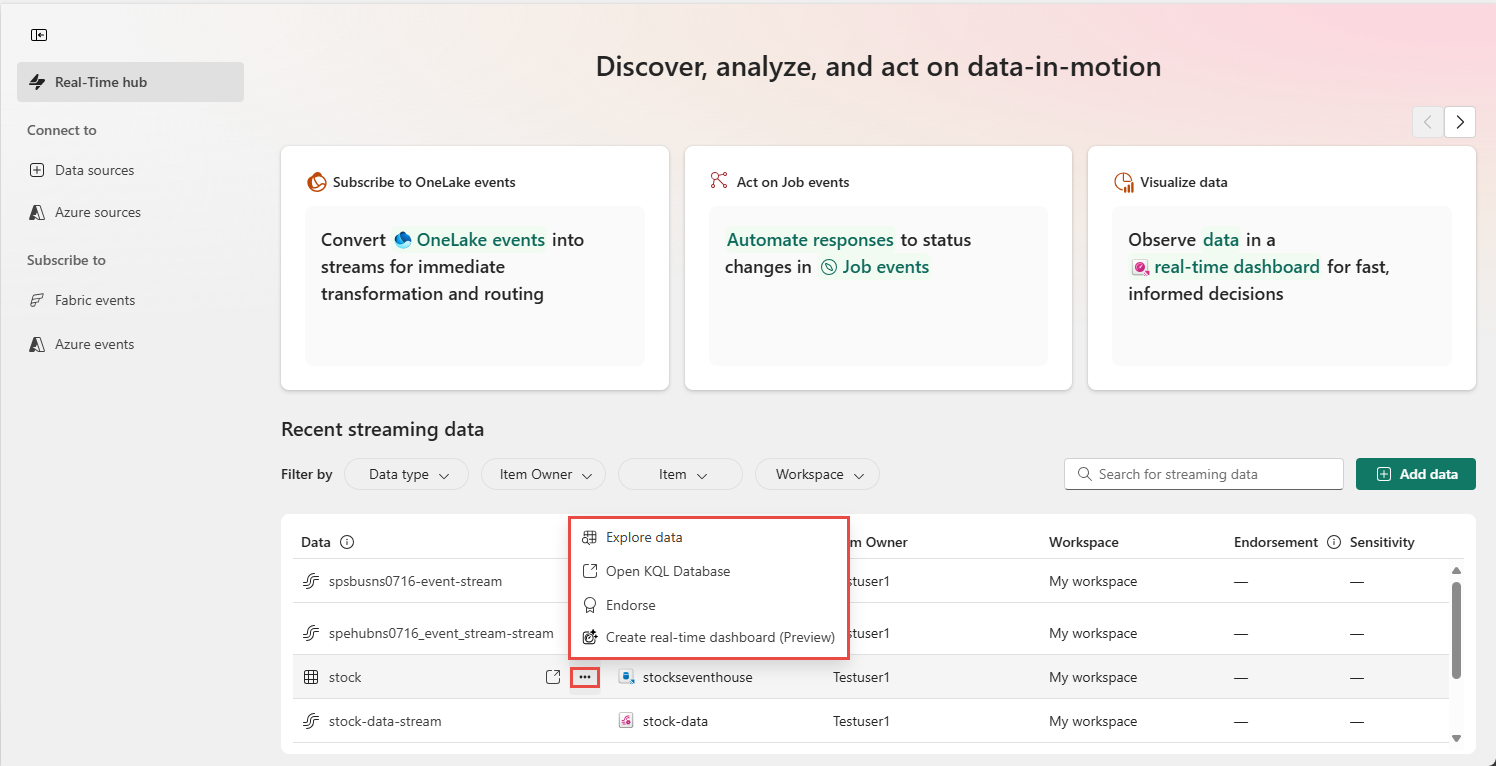Click the Data sources plus icon
Viewport: 1496px width, 766px height.
pos(37,170)
